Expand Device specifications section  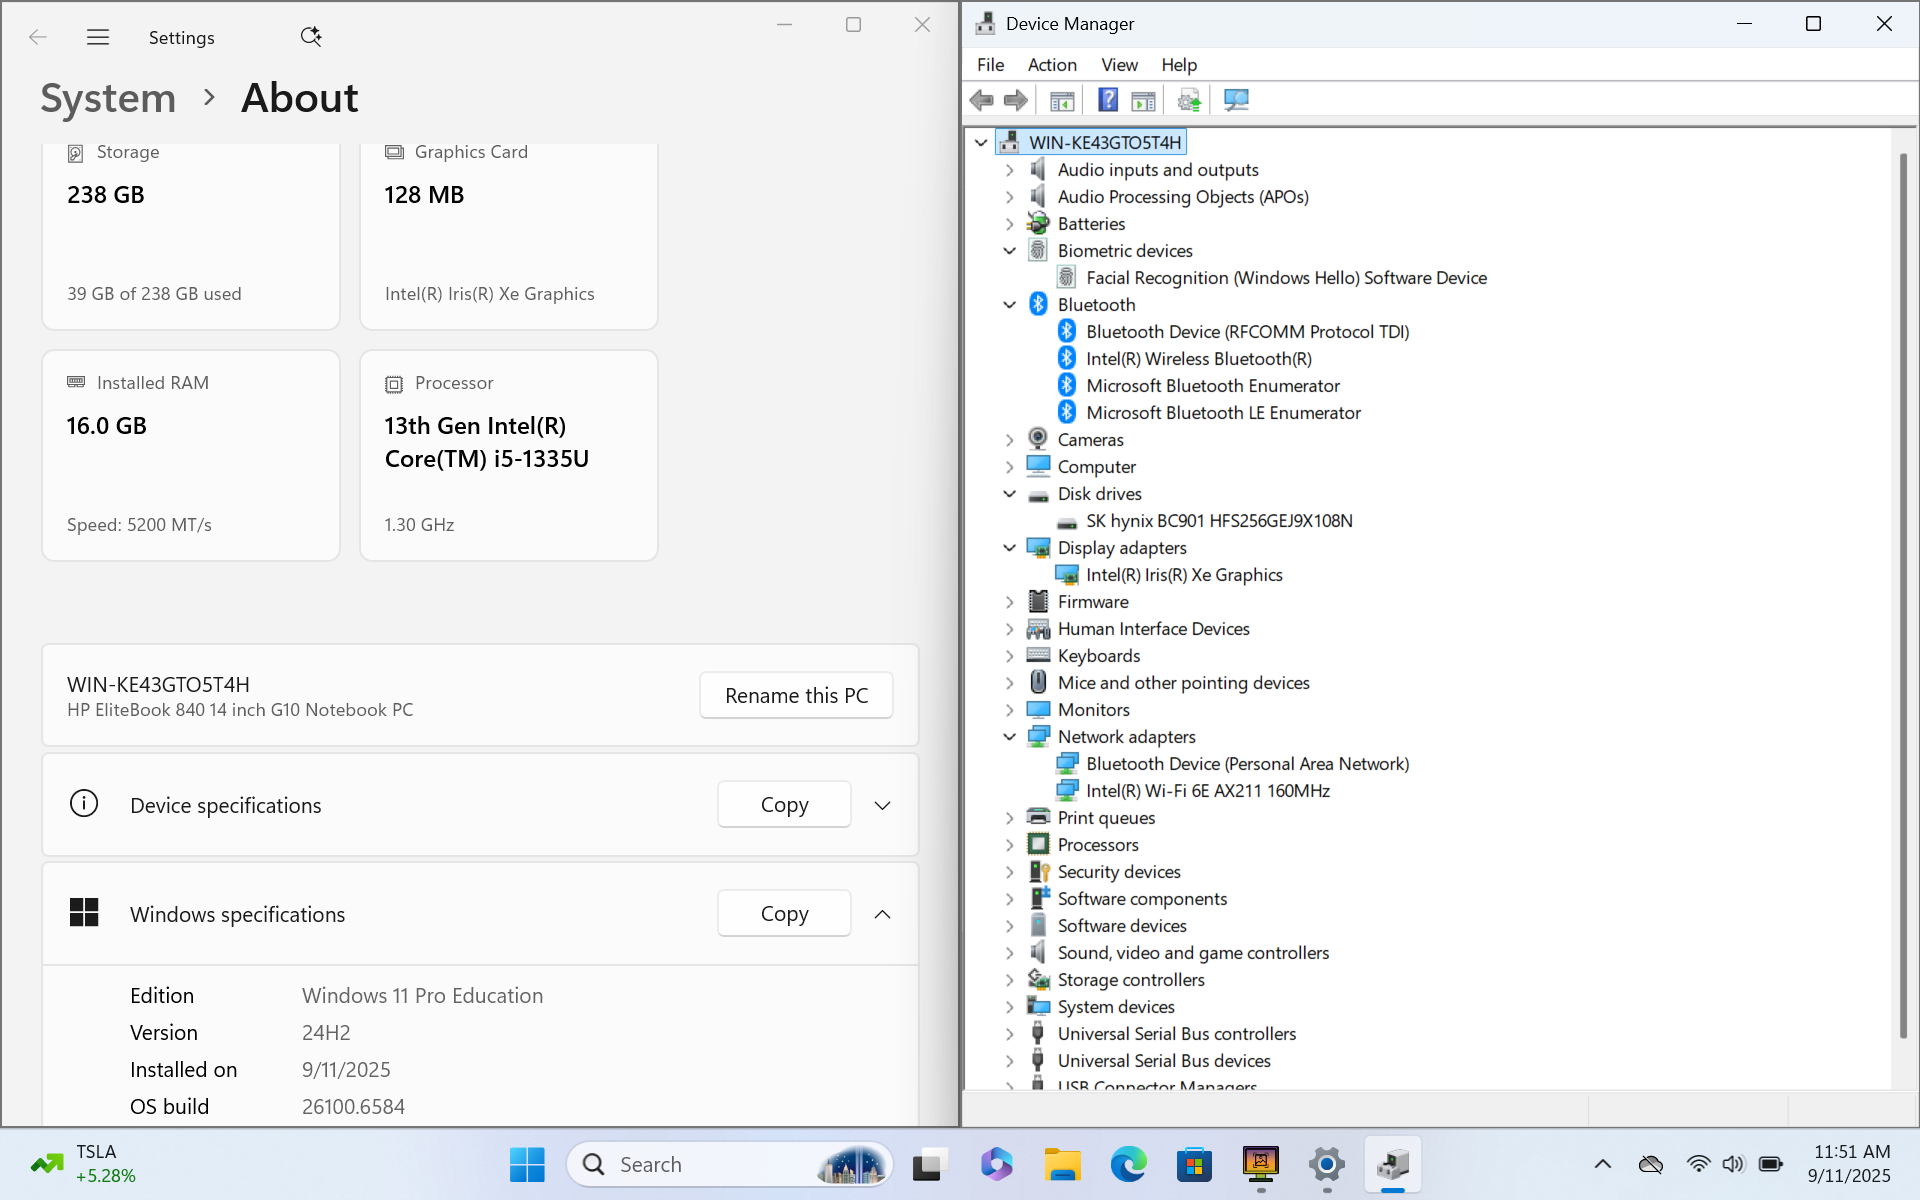click(882, 805)
